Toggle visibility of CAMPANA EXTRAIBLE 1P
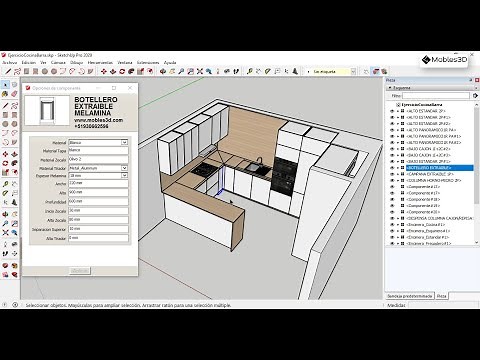The height and width of the screenshot is (360, 480). (x=392, y=174)
